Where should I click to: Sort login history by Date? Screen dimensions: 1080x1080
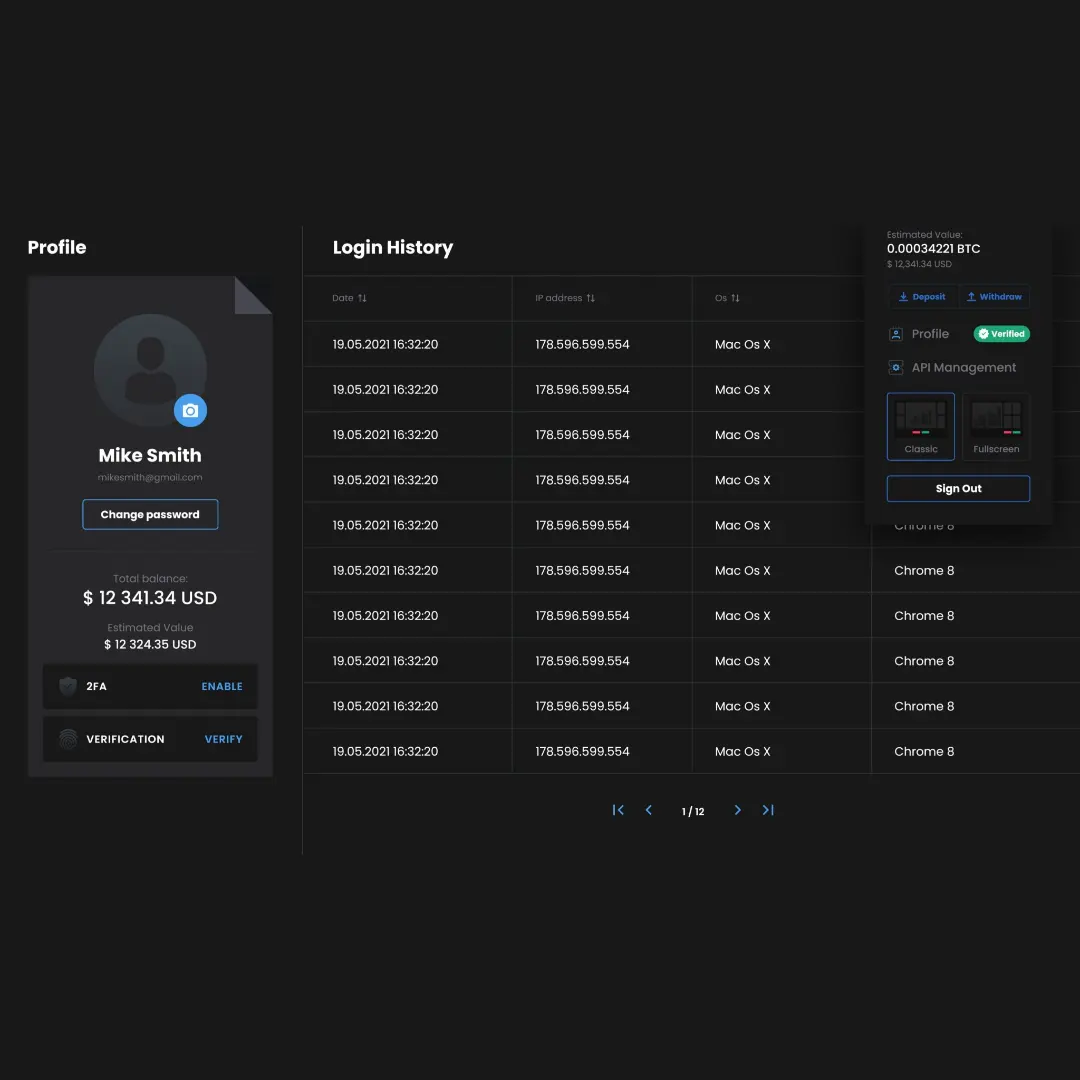(362, 298)
